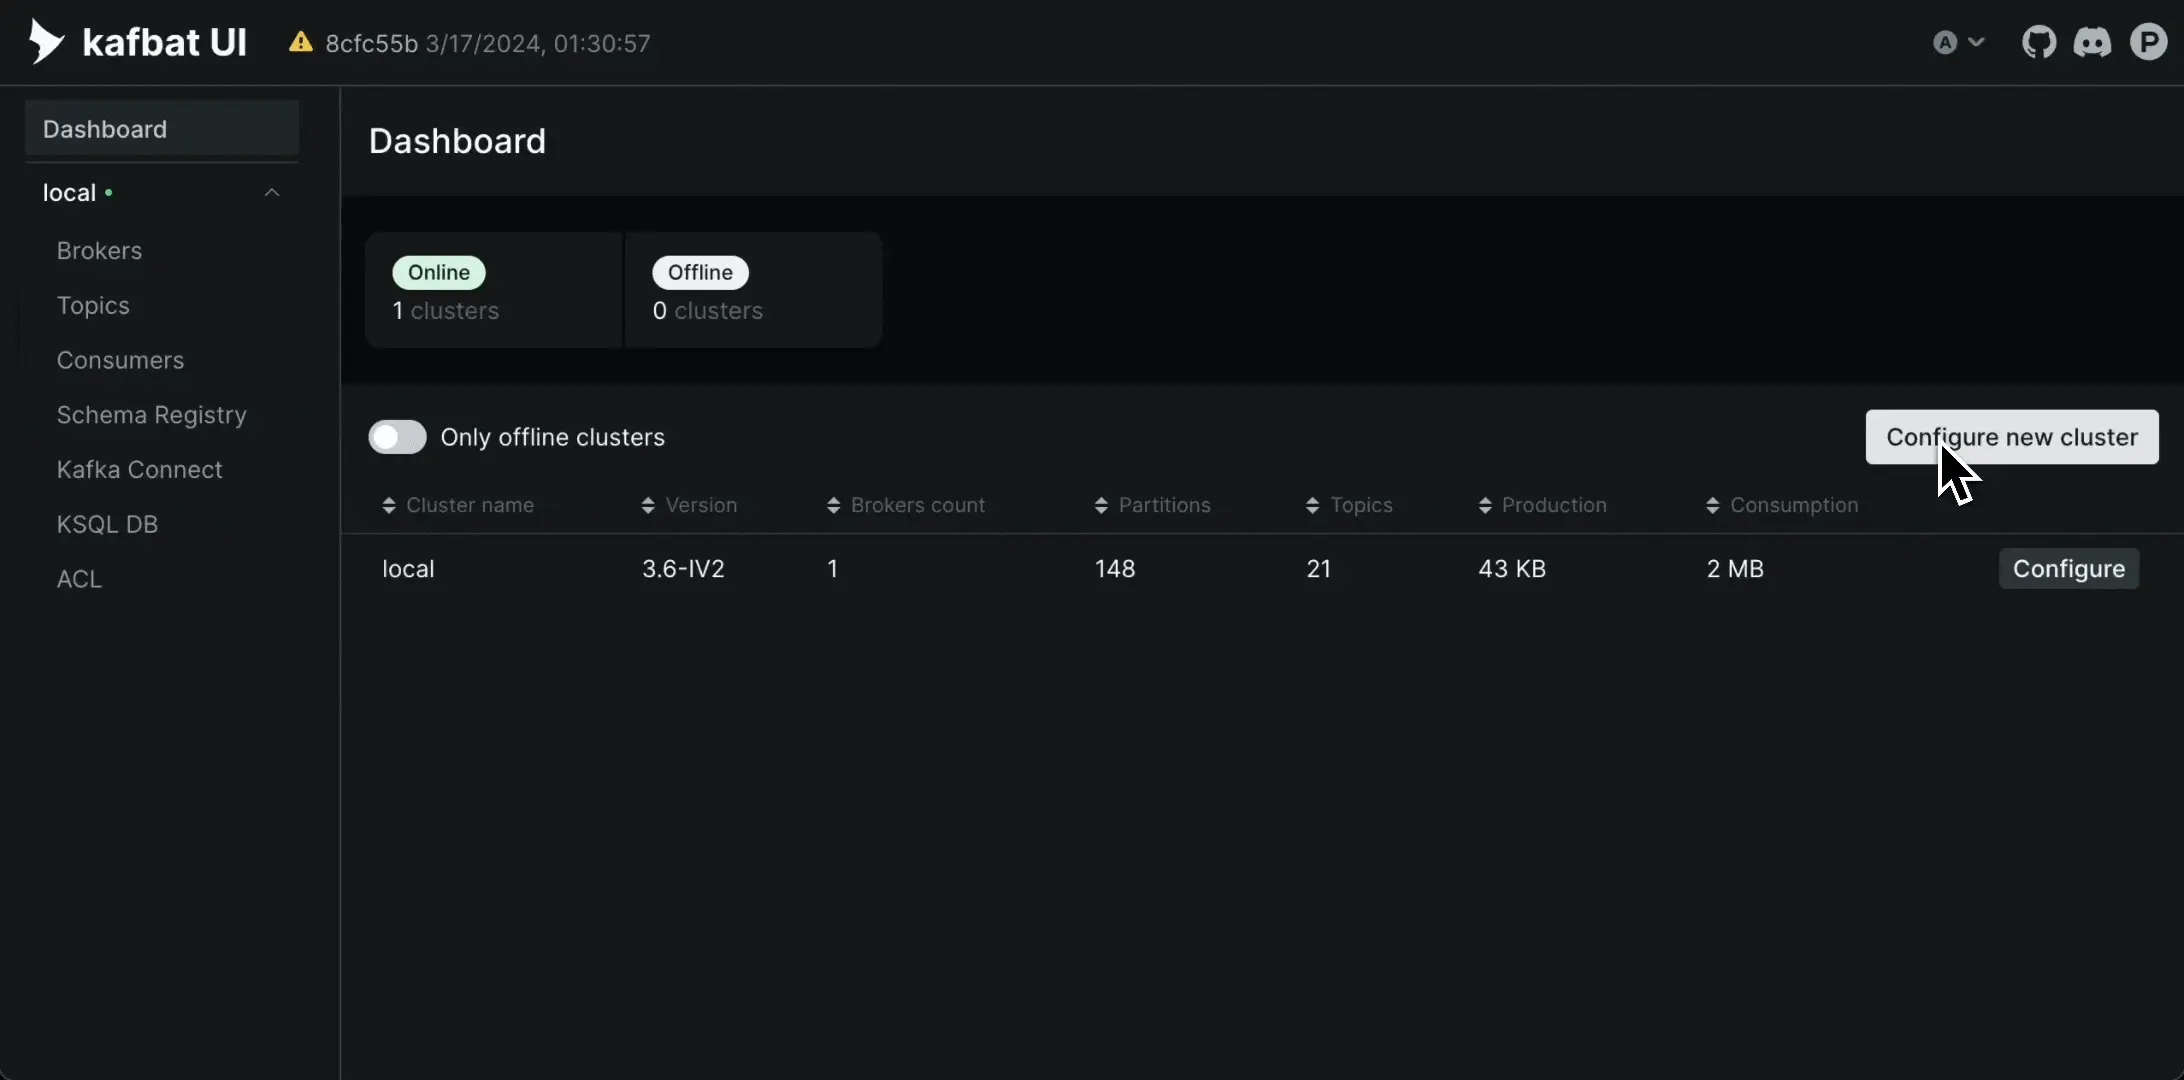The height and width of the screenshot is (1080, 2184).
Task: Open the Discord community link
Action: pyautogui.click(x=2092, y=42)
